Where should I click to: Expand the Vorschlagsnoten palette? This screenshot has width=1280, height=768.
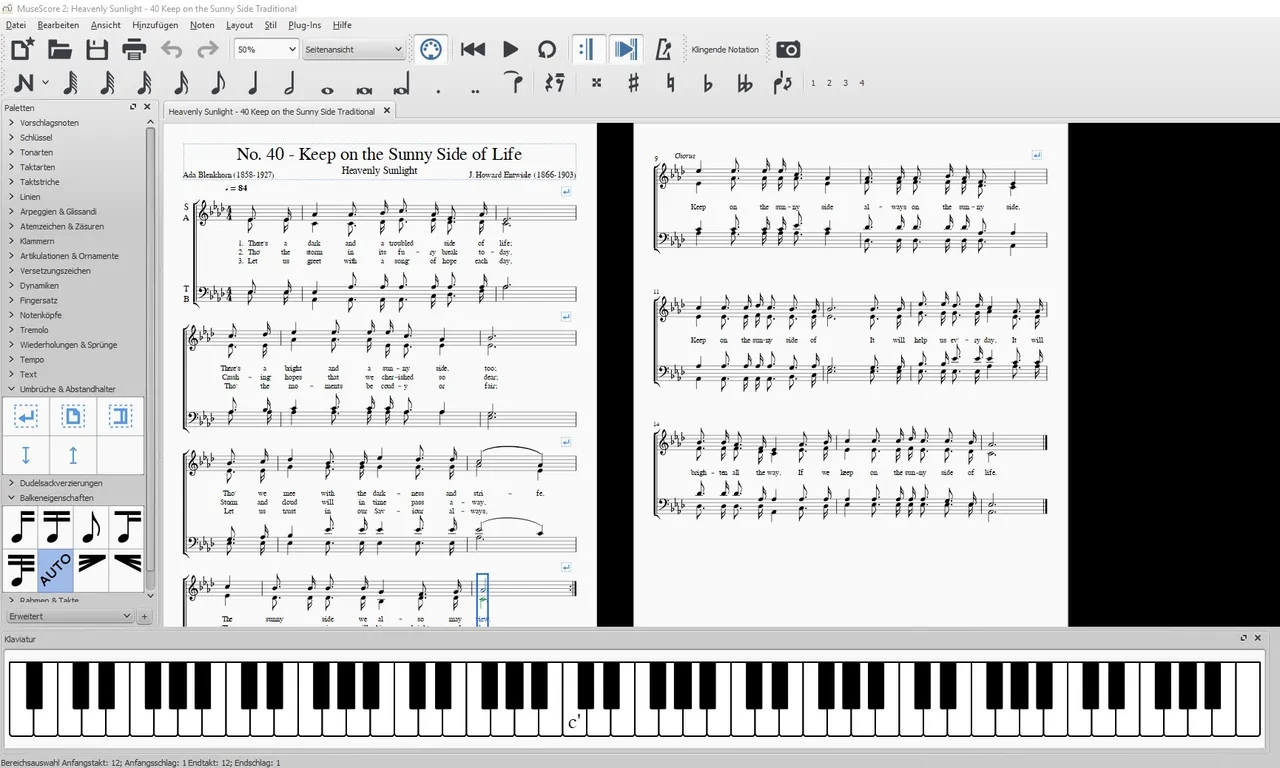coord(50,123)
